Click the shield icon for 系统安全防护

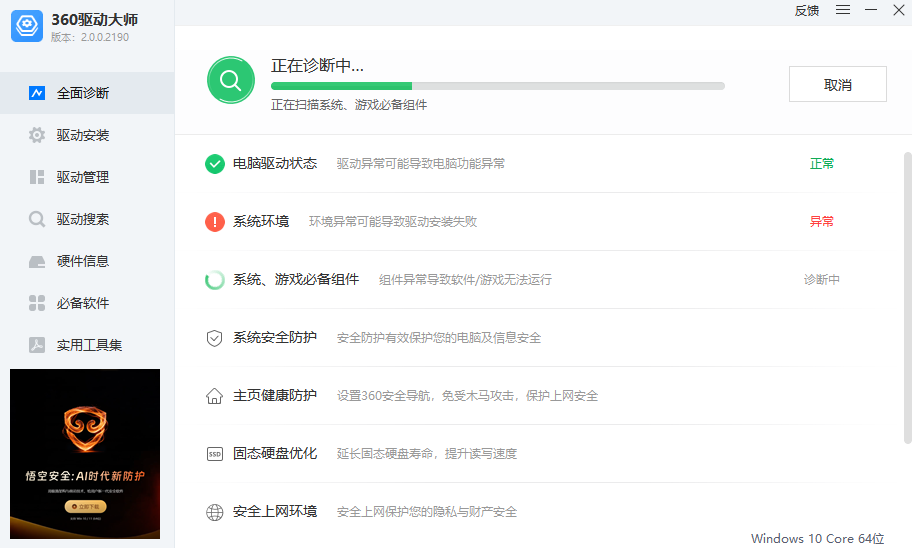click(x=215, y=338)
